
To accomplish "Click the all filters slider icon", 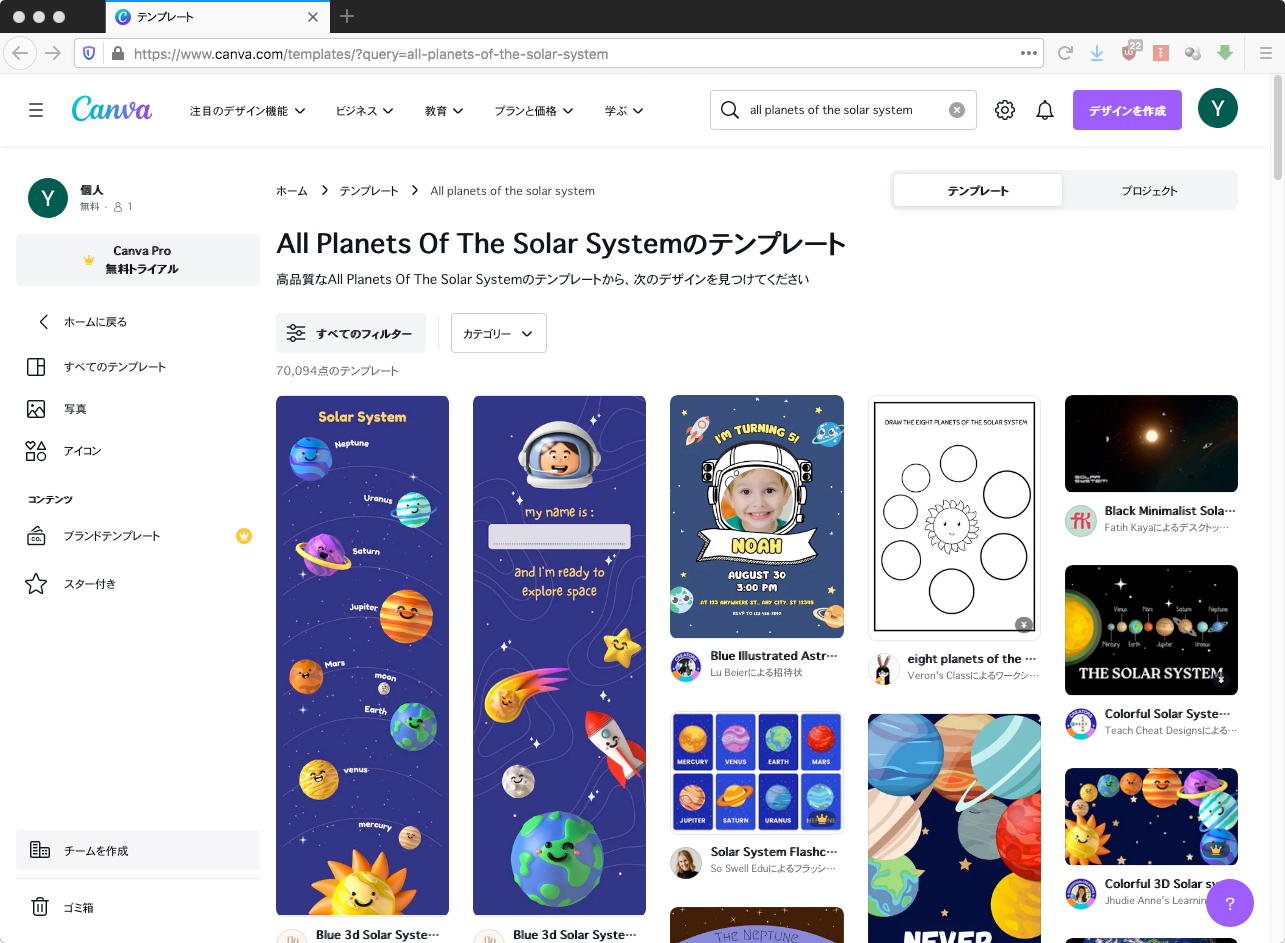I will click(x=296, y=333).
